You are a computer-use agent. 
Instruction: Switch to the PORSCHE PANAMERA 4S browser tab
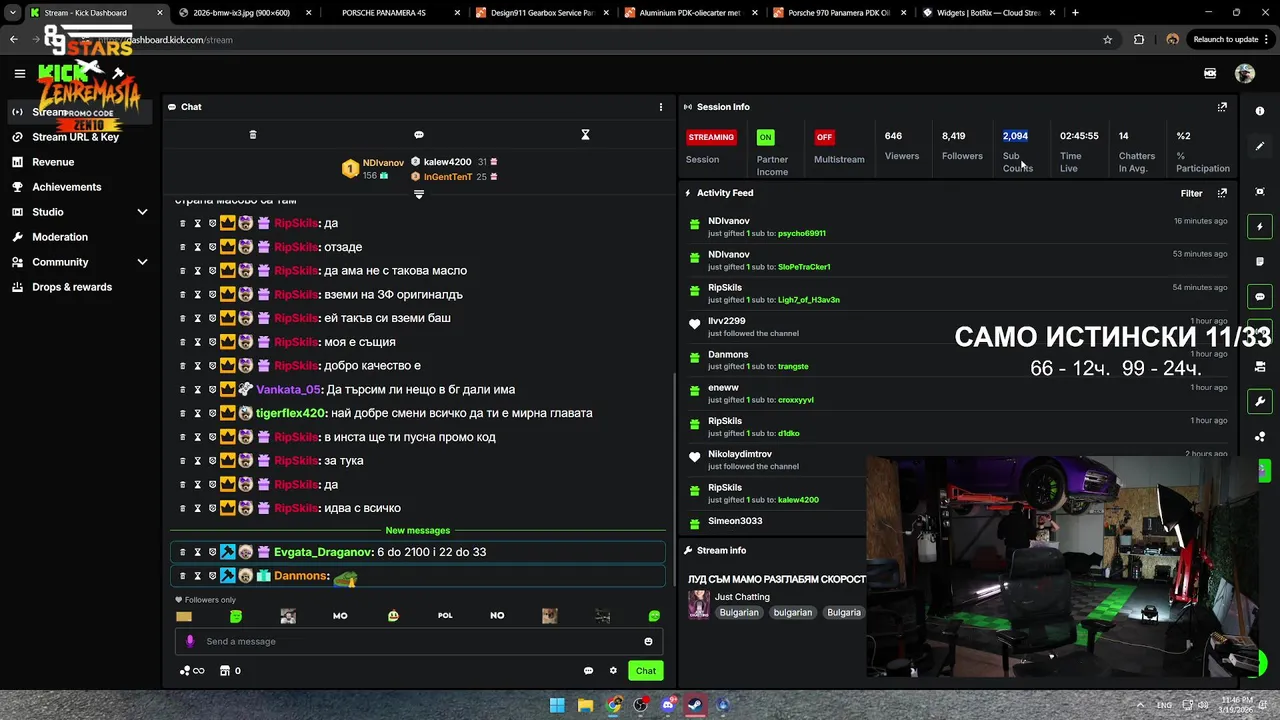coord(383,13)
